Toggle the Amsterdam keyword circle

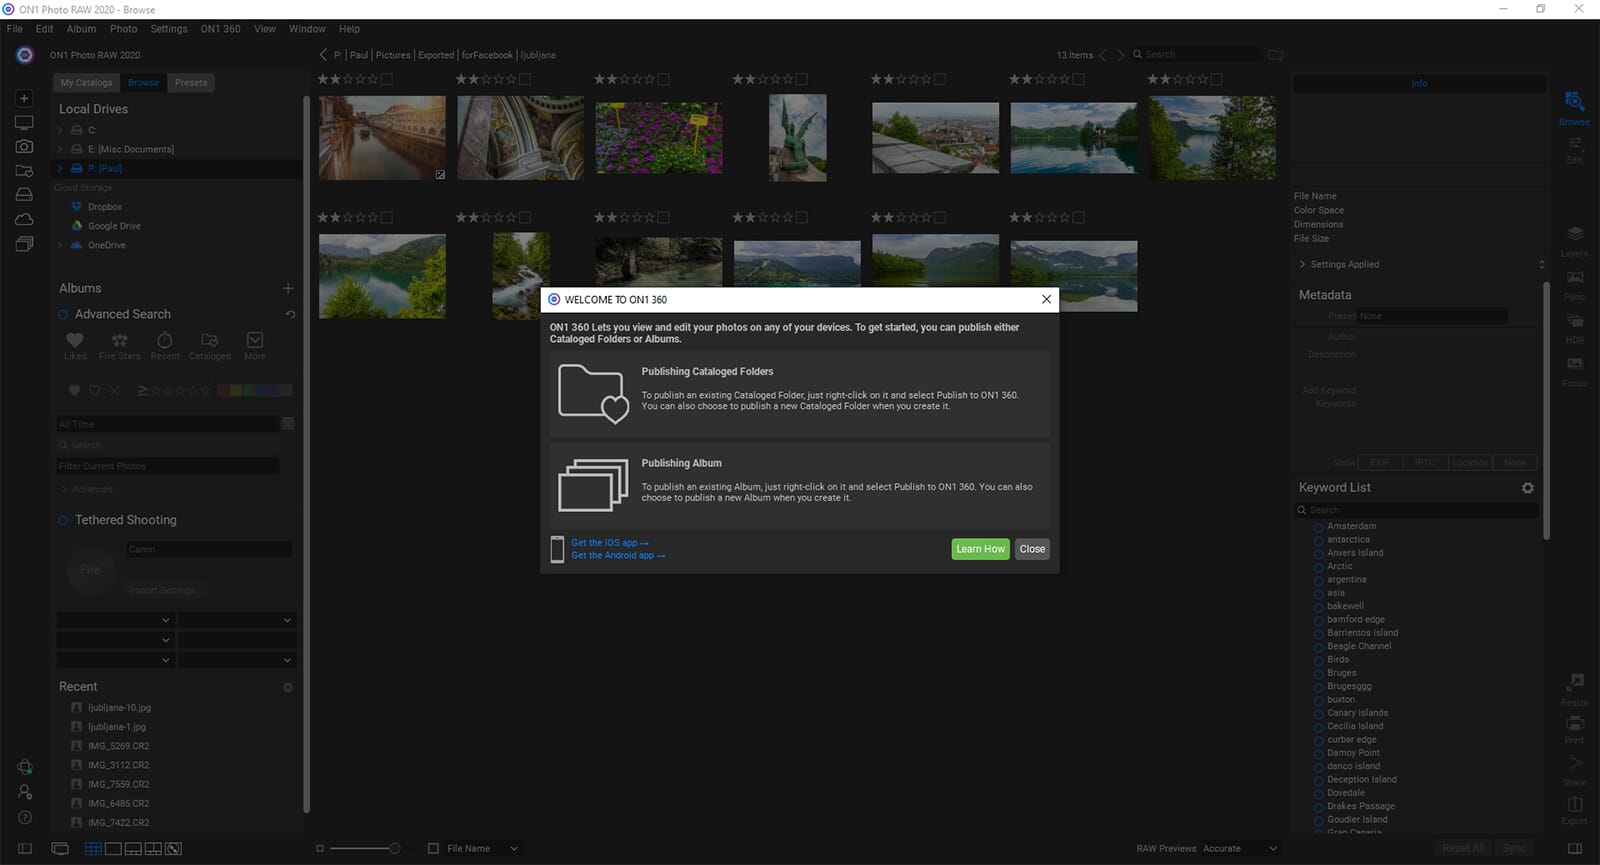(x=1318, y=527)
